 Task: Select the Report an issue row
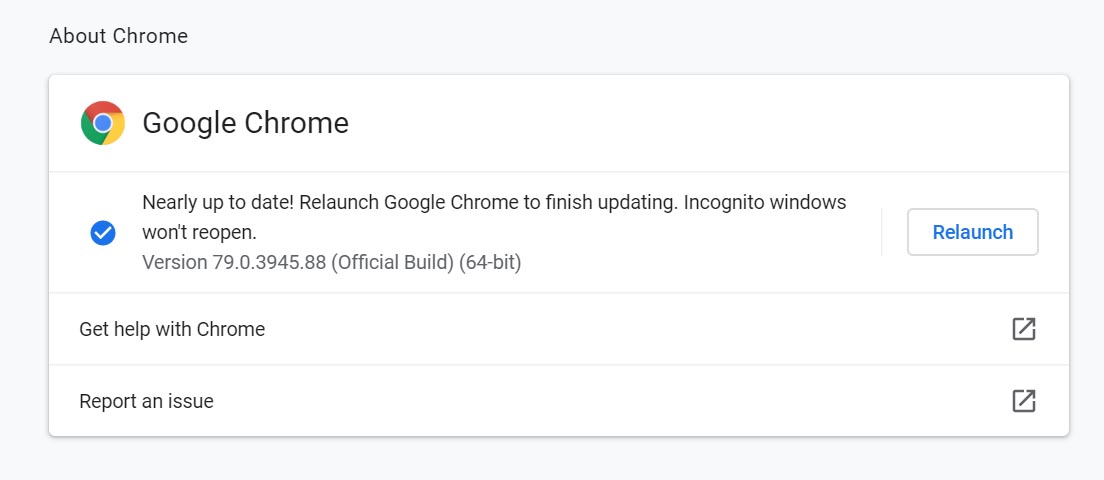558,400
